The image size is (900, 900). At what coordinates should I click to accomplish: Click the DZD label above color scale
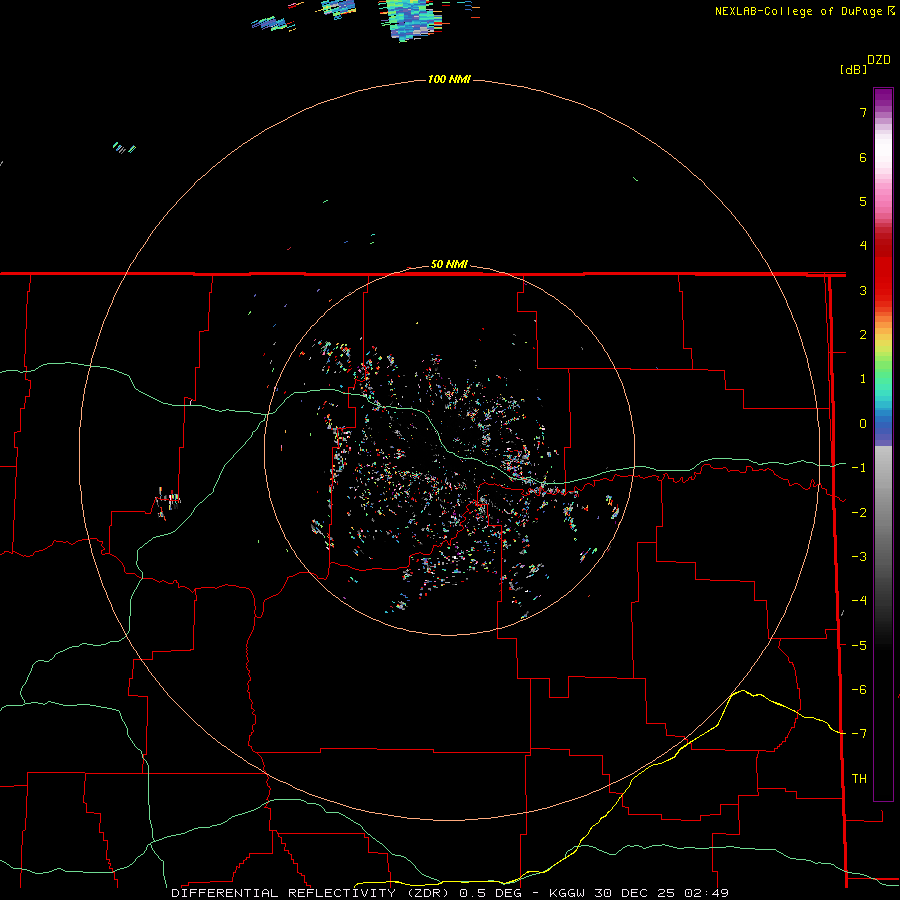click(x=879, y=60)
